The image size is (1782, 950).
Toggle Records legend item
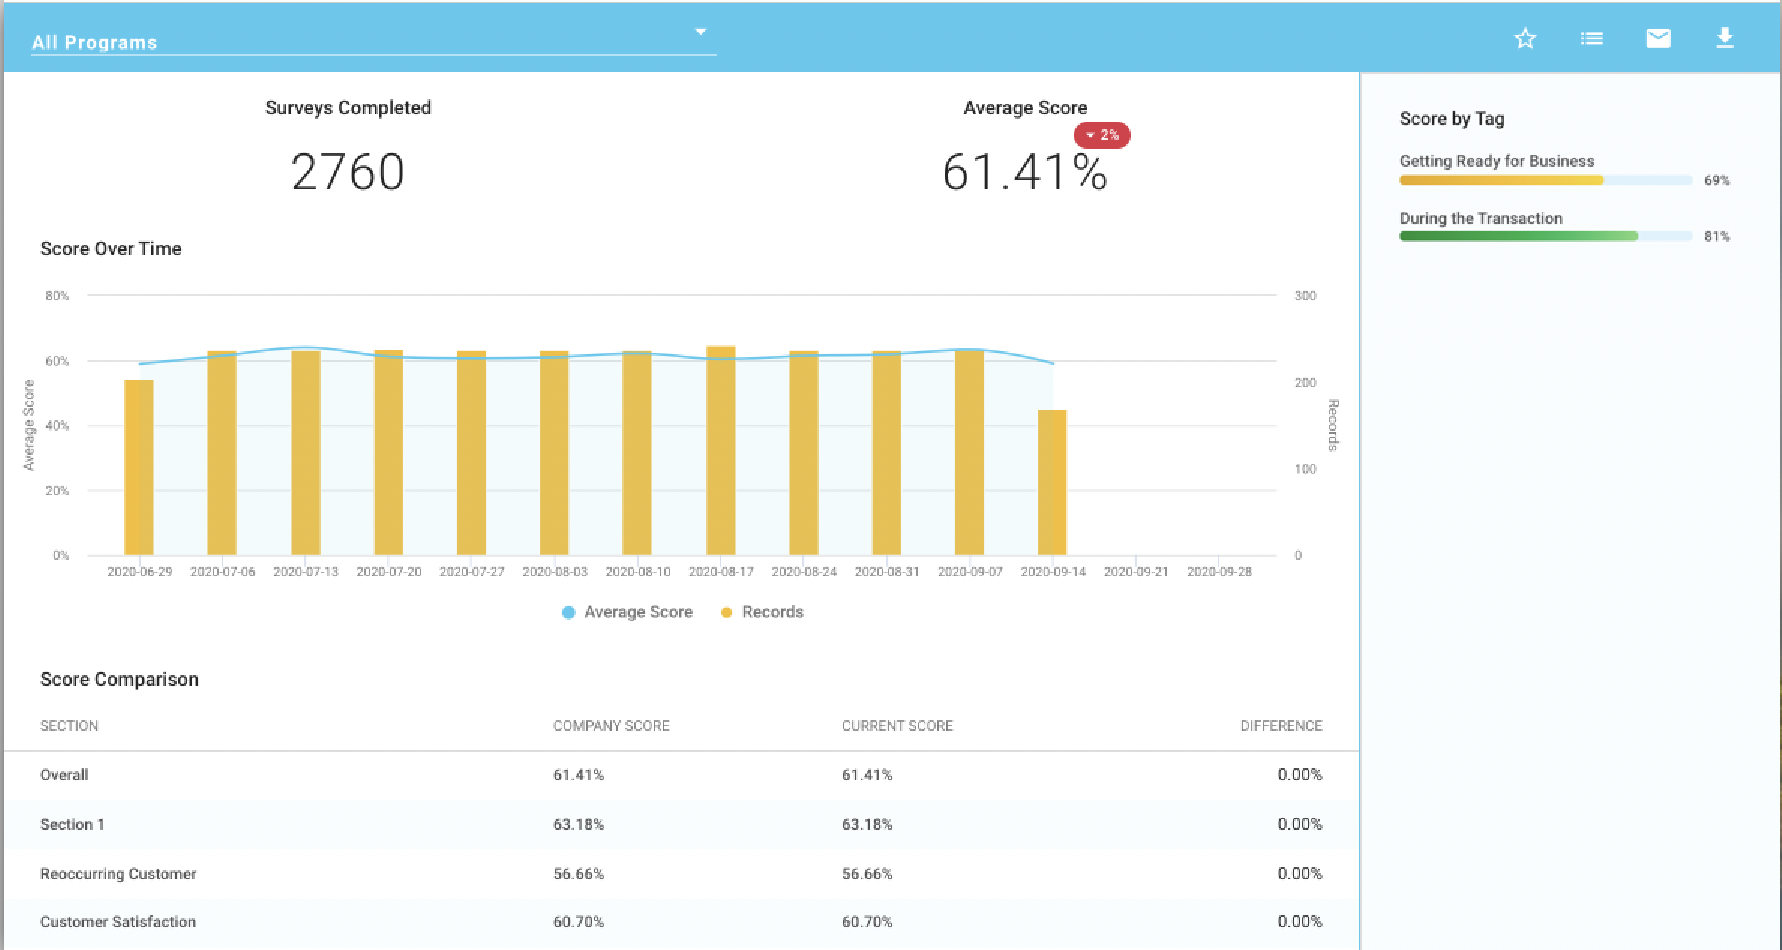click(x=762, y=612)
